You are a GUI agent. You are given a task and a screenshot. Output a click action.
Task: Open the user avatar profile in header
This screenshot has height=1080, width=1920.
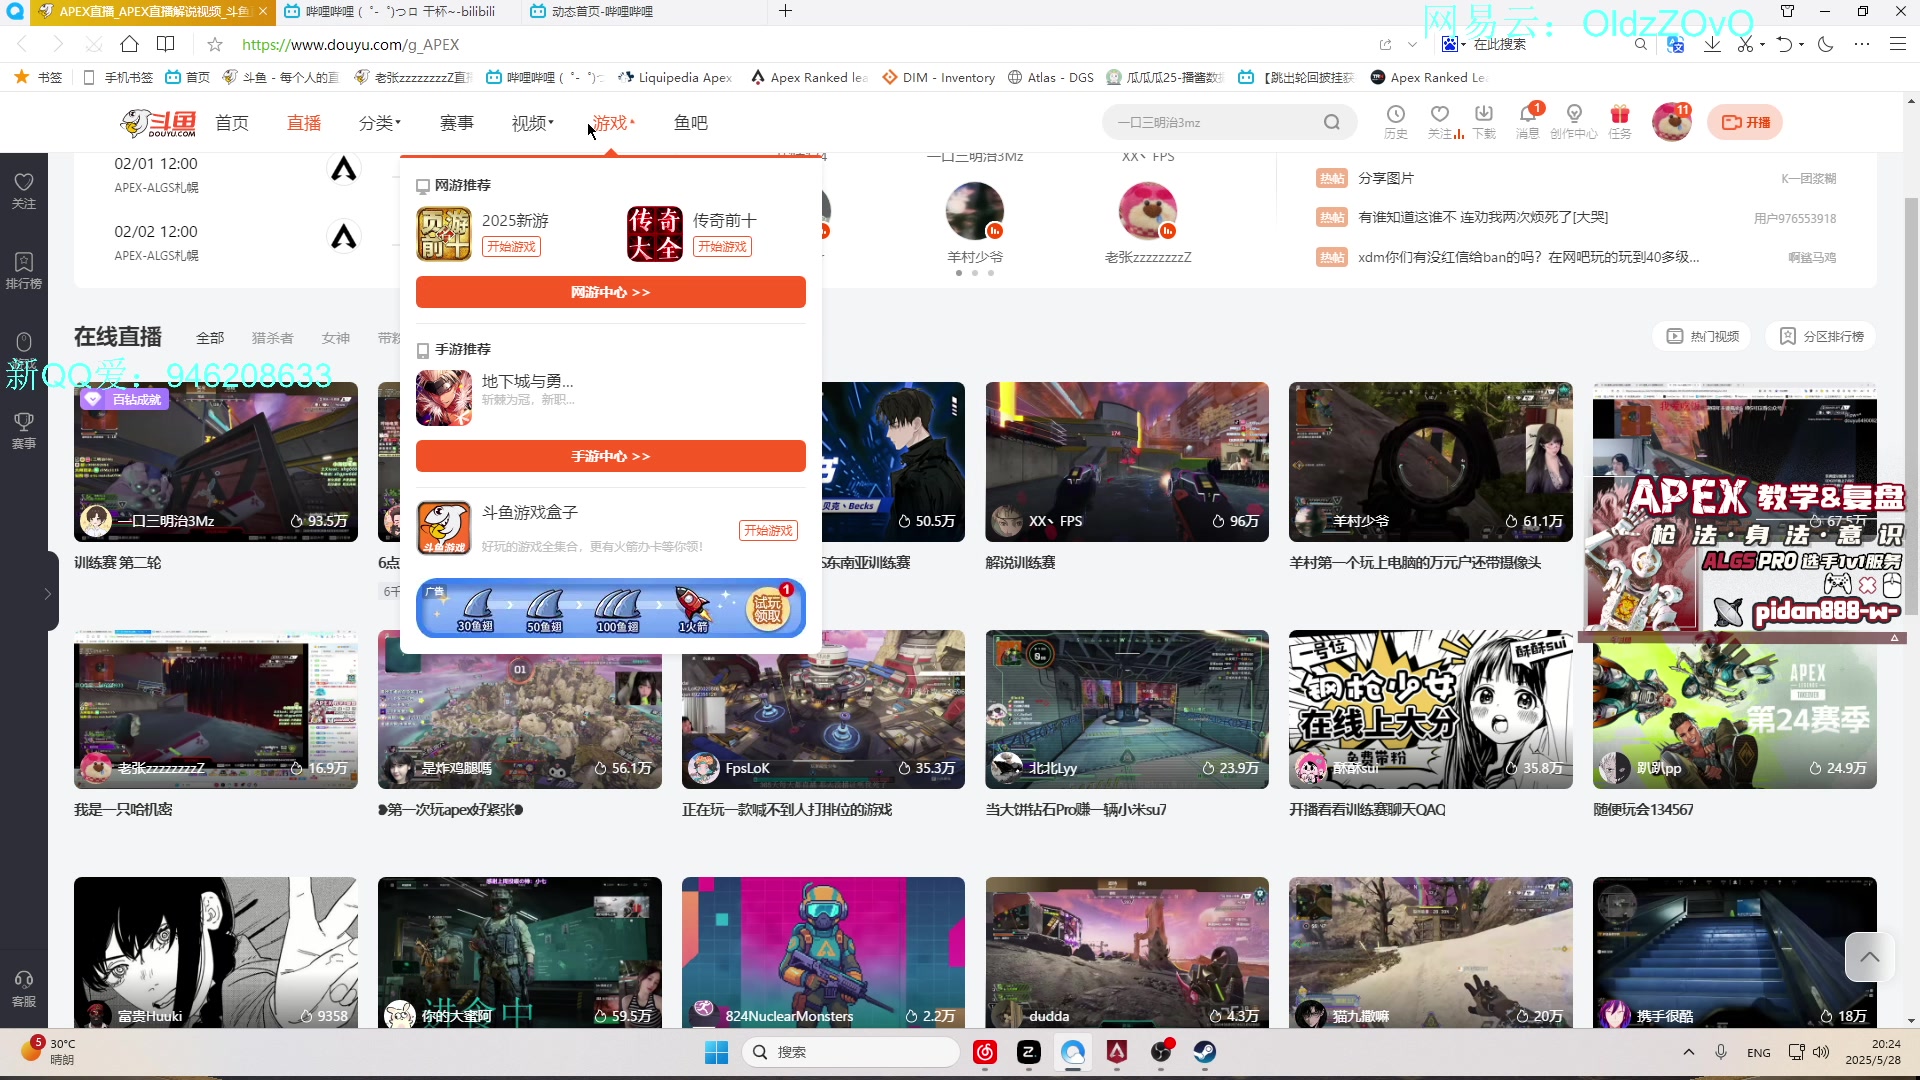[x=1671, y=122]
